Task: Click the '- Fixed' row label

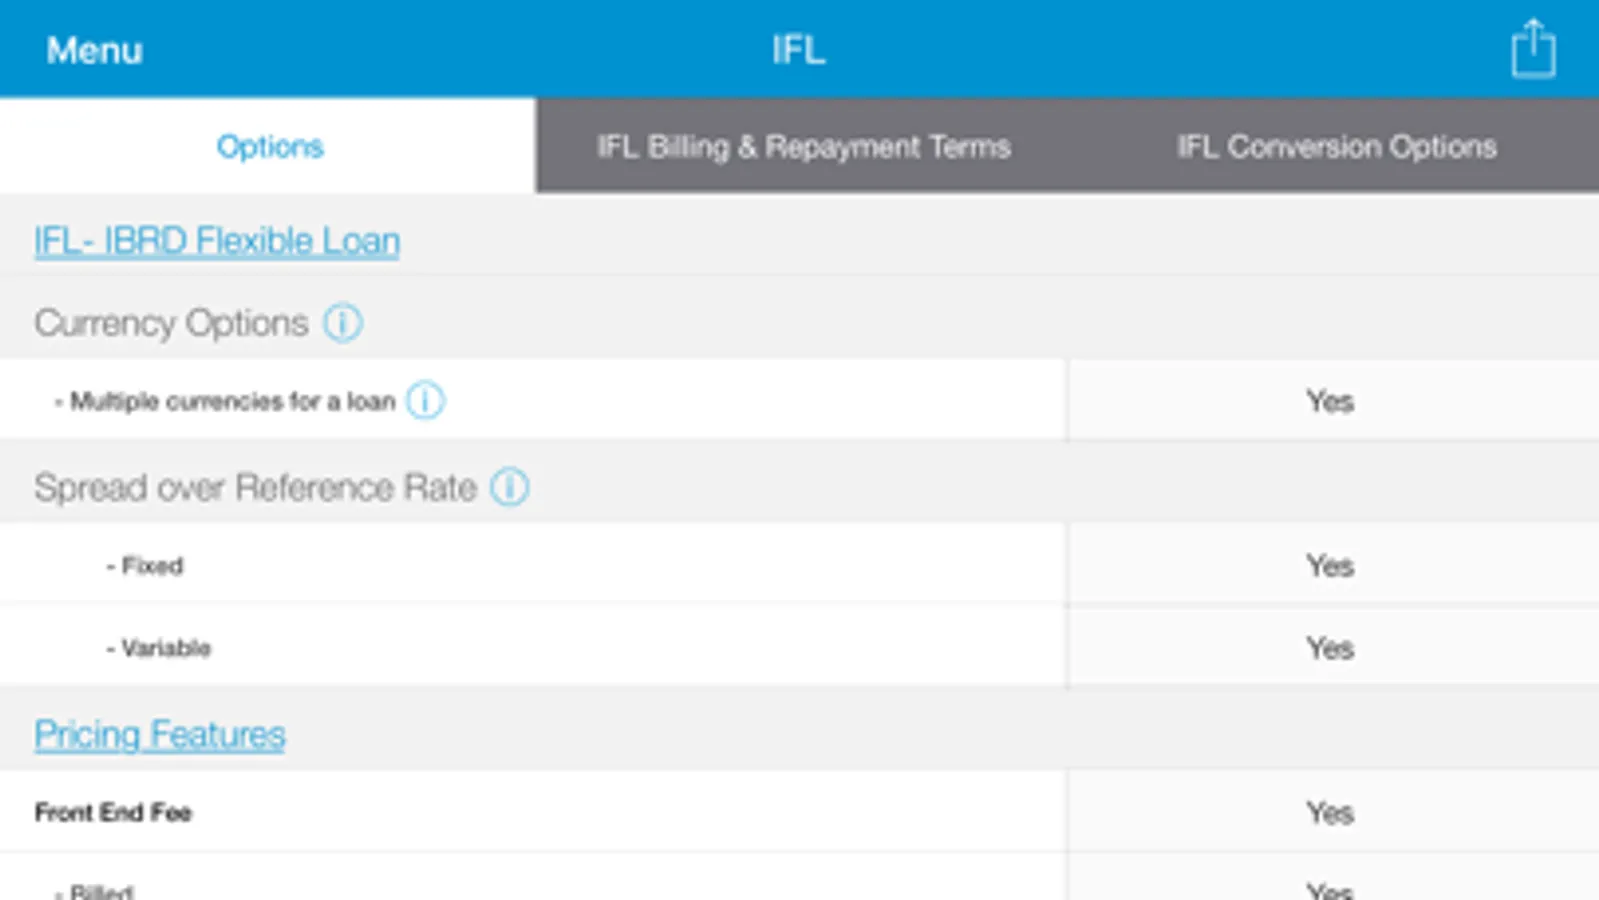Action: coord(145,565)
